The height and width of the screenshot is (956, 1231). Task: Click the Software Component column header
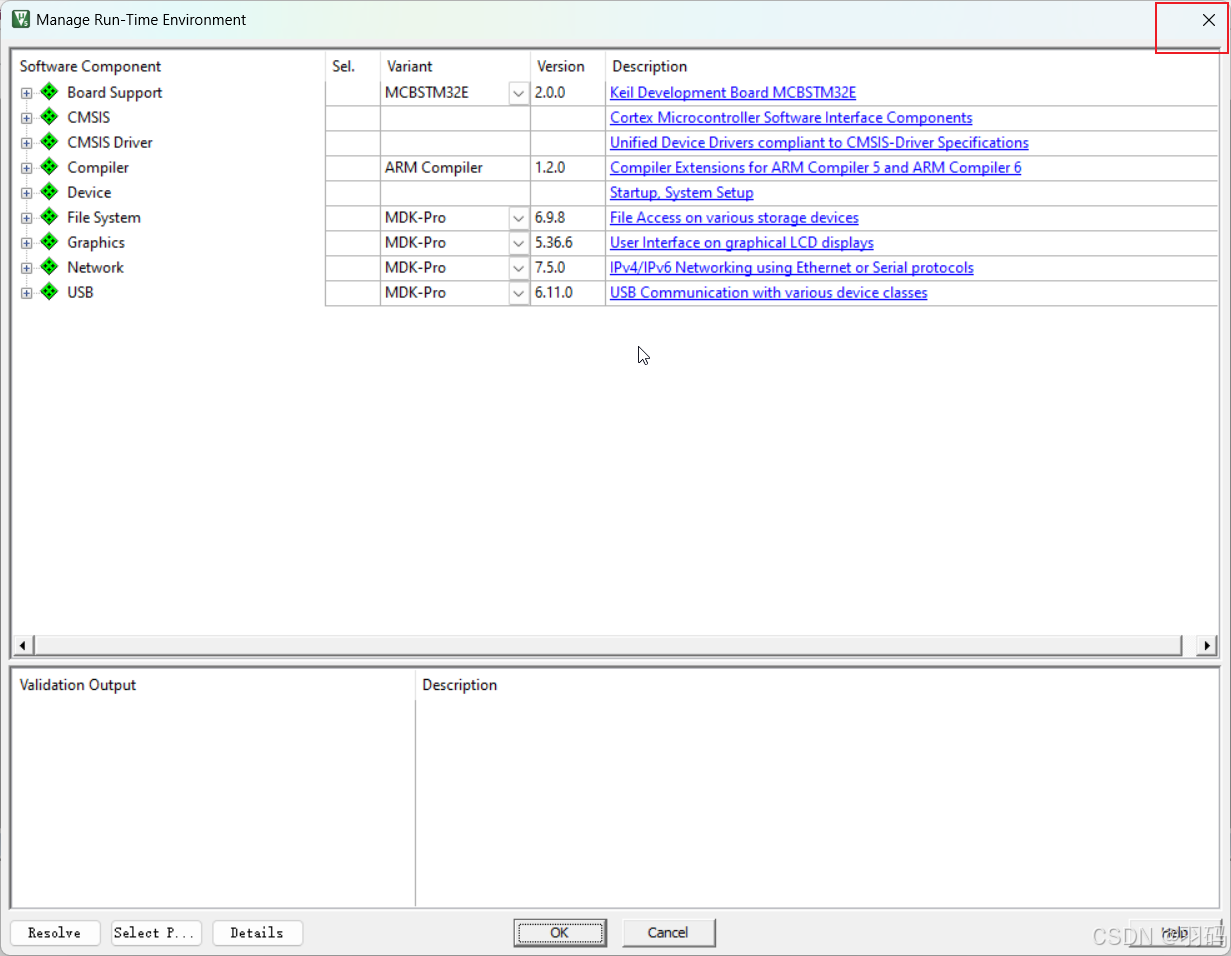click(x=90, y=66)
